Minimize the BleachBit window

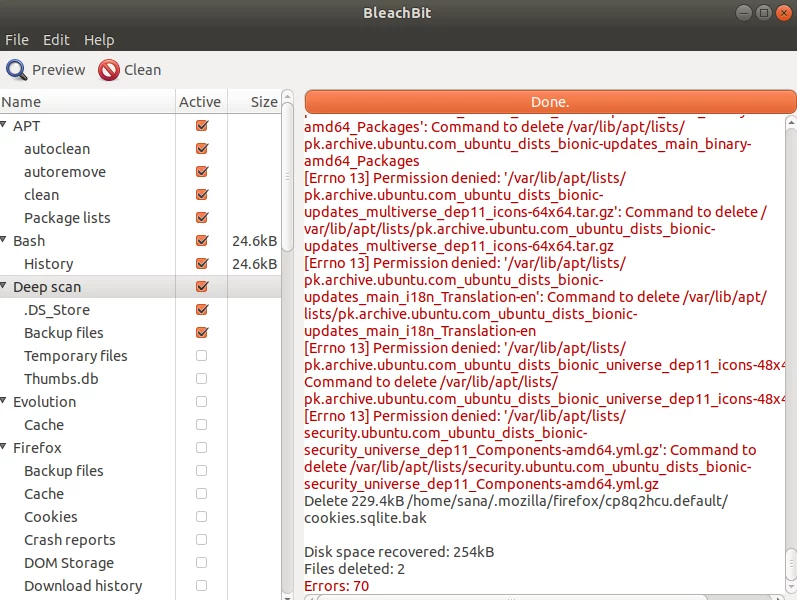click(744, 13)
